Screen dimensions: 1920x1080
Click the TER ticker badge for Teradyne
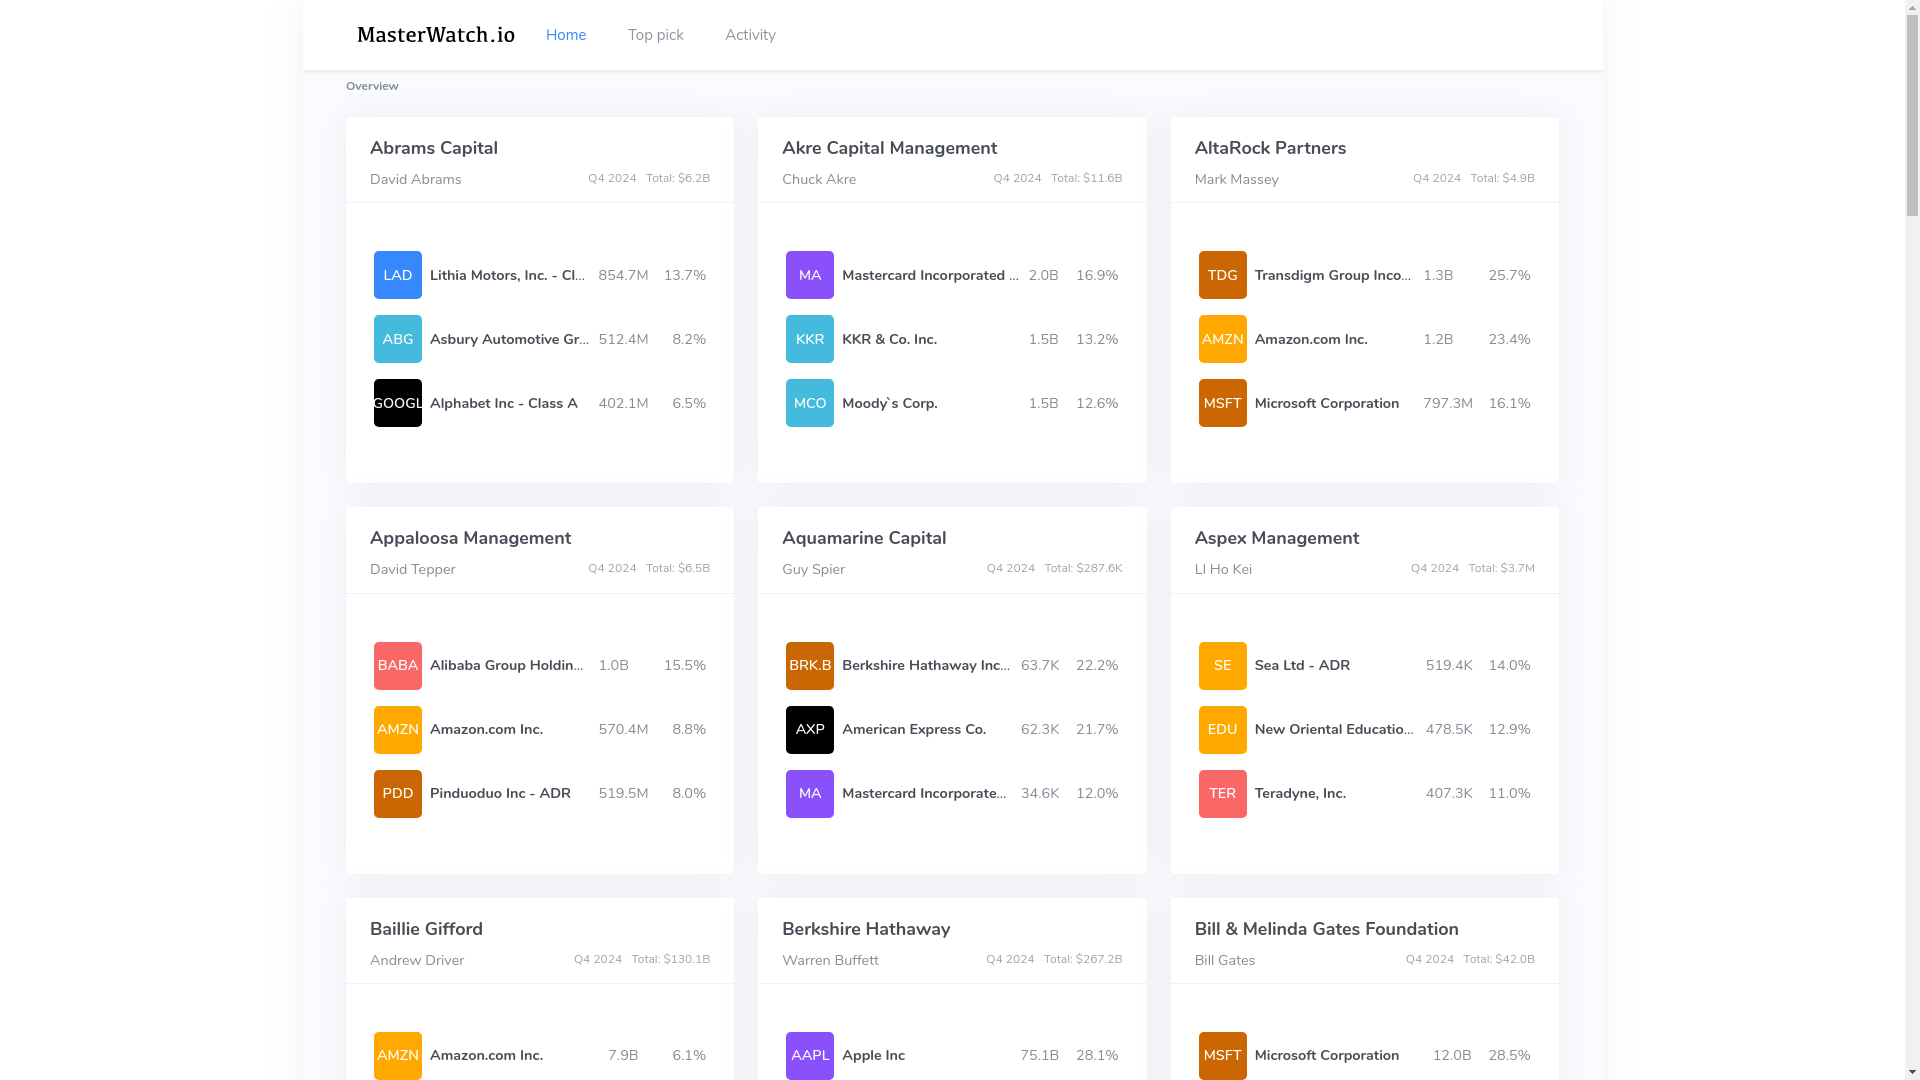click(1222, 794)
